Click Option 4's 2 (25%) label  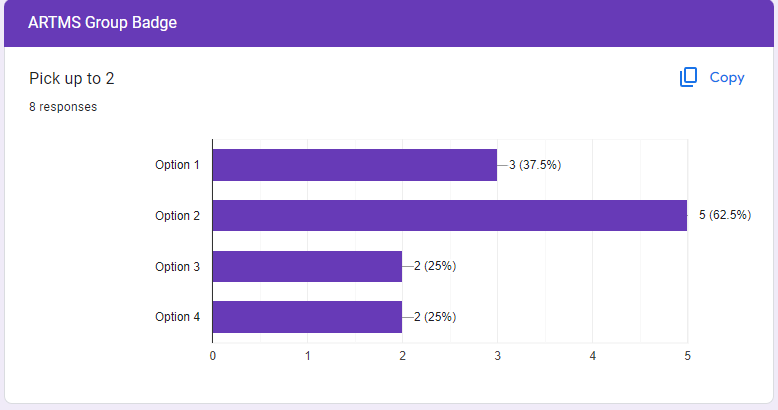coord(435,317)
